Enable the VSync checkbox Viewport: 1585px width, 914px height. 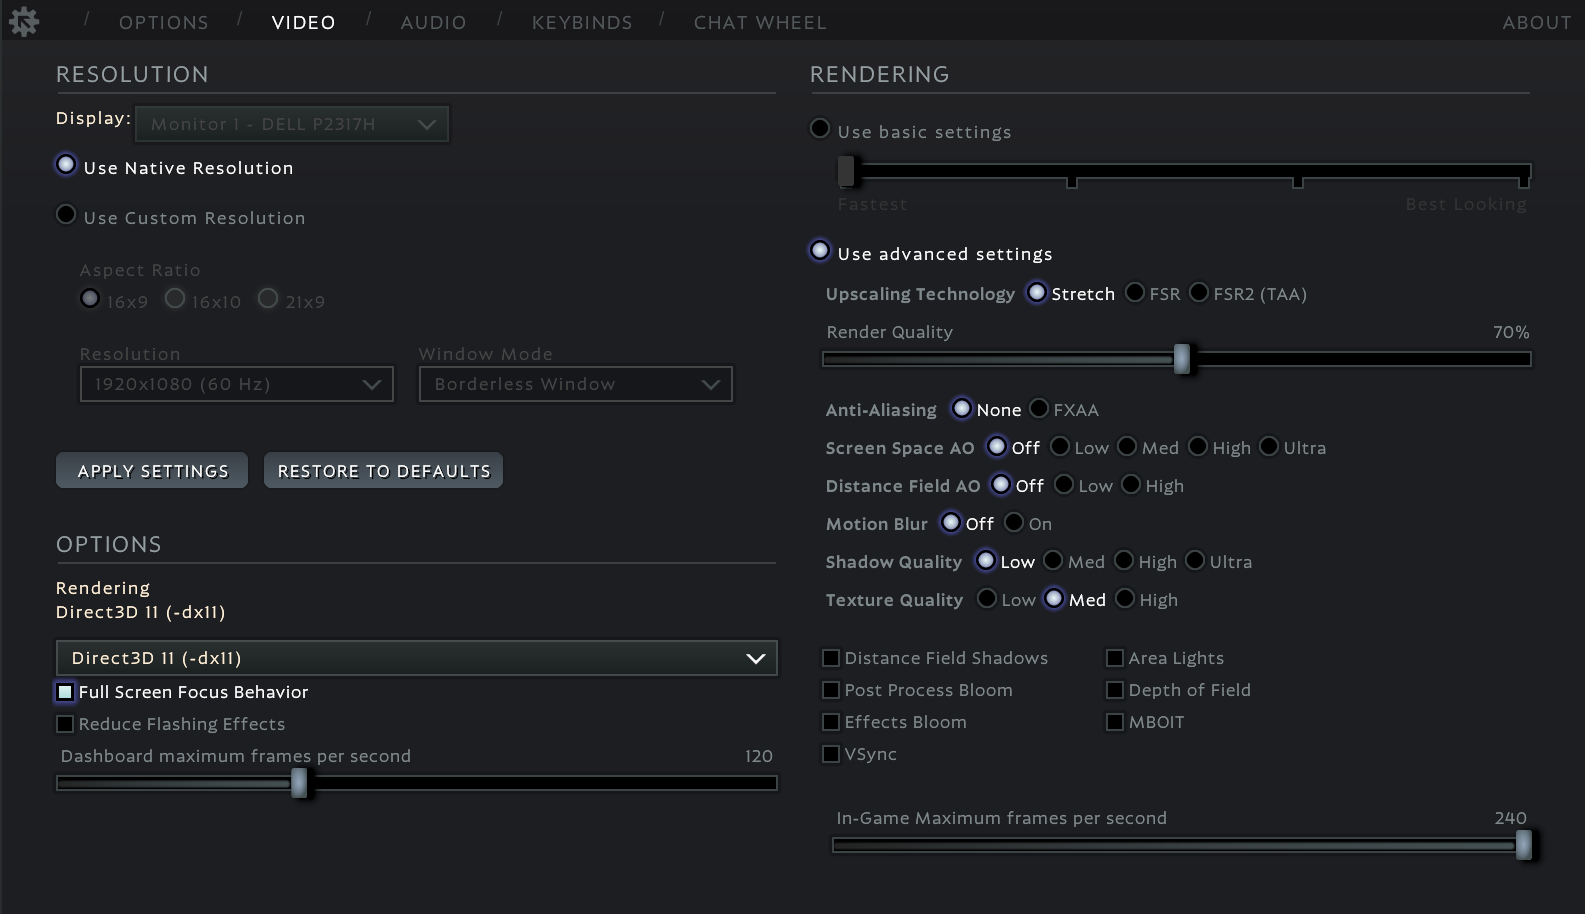831,754
